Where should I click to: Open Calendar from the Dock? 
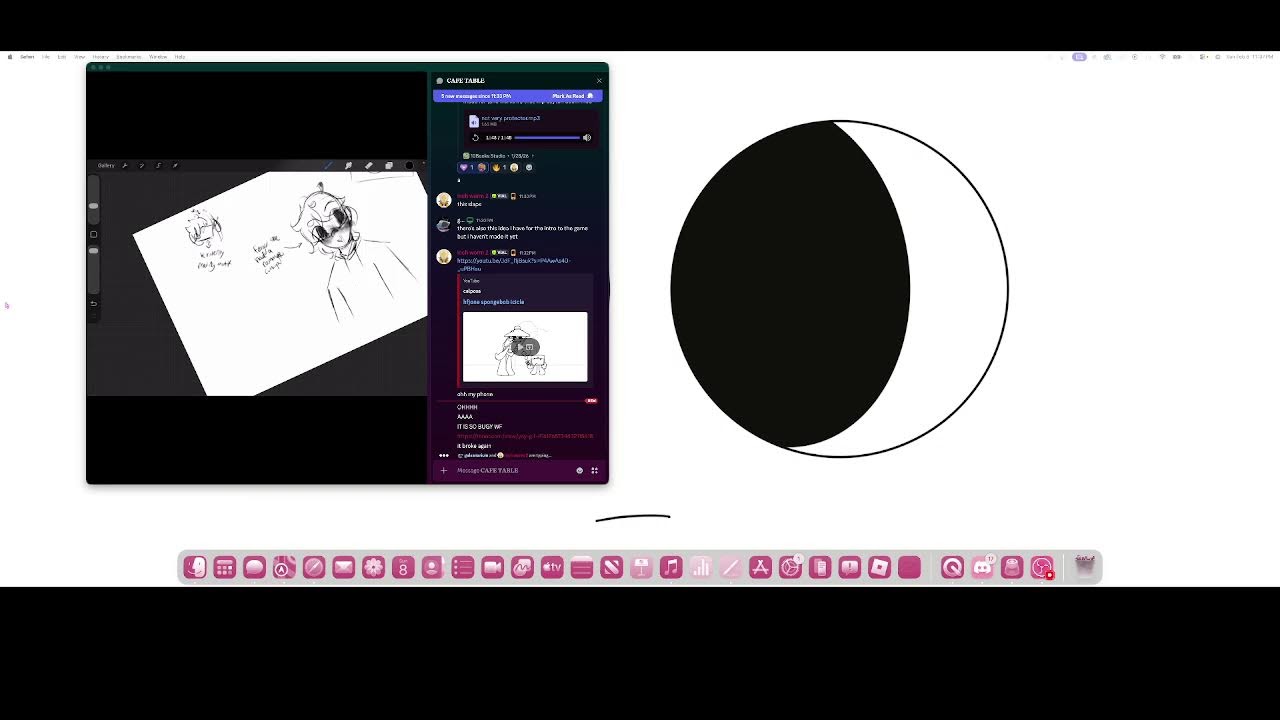[403, 568]
